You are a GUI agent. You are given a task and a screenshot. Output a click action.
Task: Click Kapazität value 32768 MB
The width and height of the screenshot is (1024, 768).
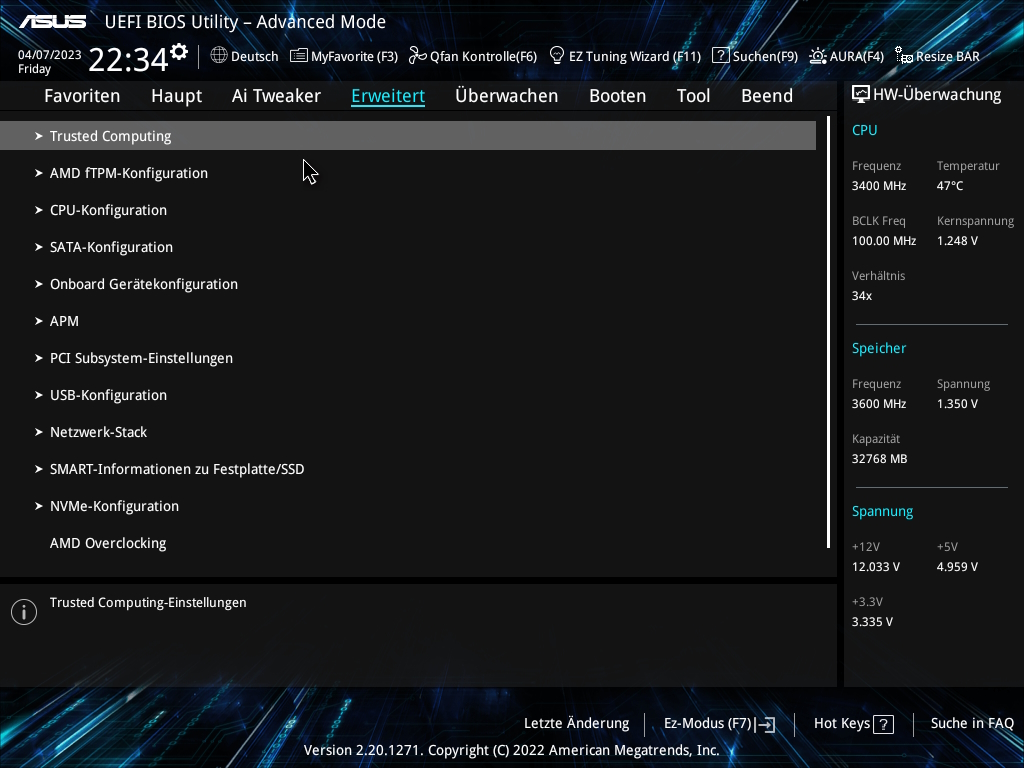click(x=879, y=459)
